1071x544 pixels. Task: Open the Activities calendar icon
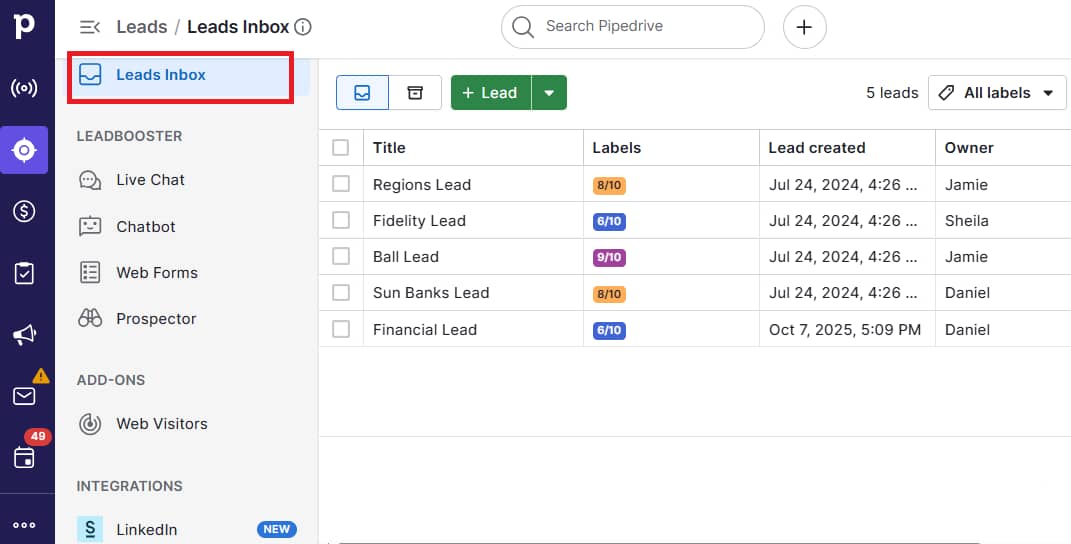(x=24, y=458)
